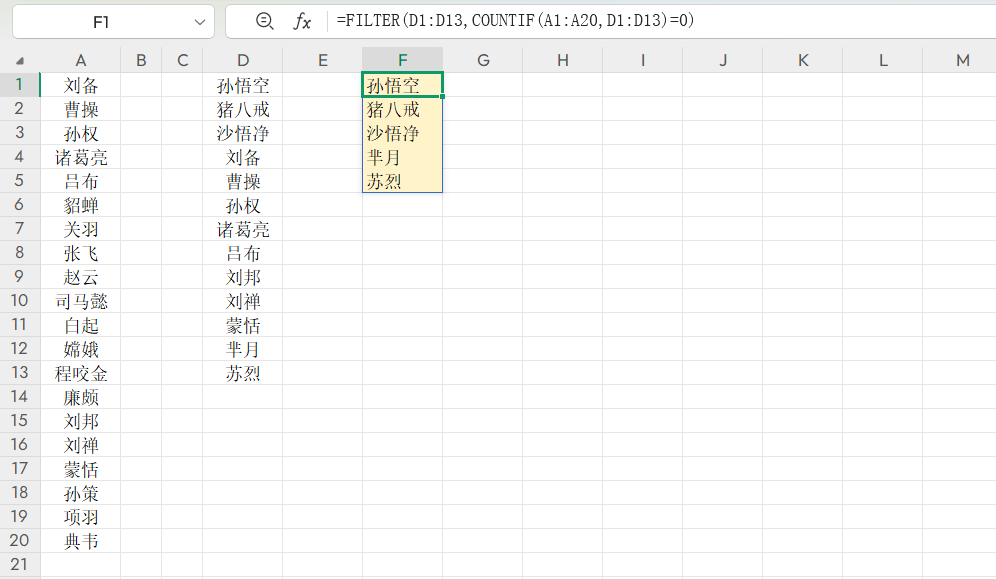Image resolution: width=996 pixels, height=579 pixels.
Task: Click the filtered result 苏烈 in column F
Action: coord(402,181)
